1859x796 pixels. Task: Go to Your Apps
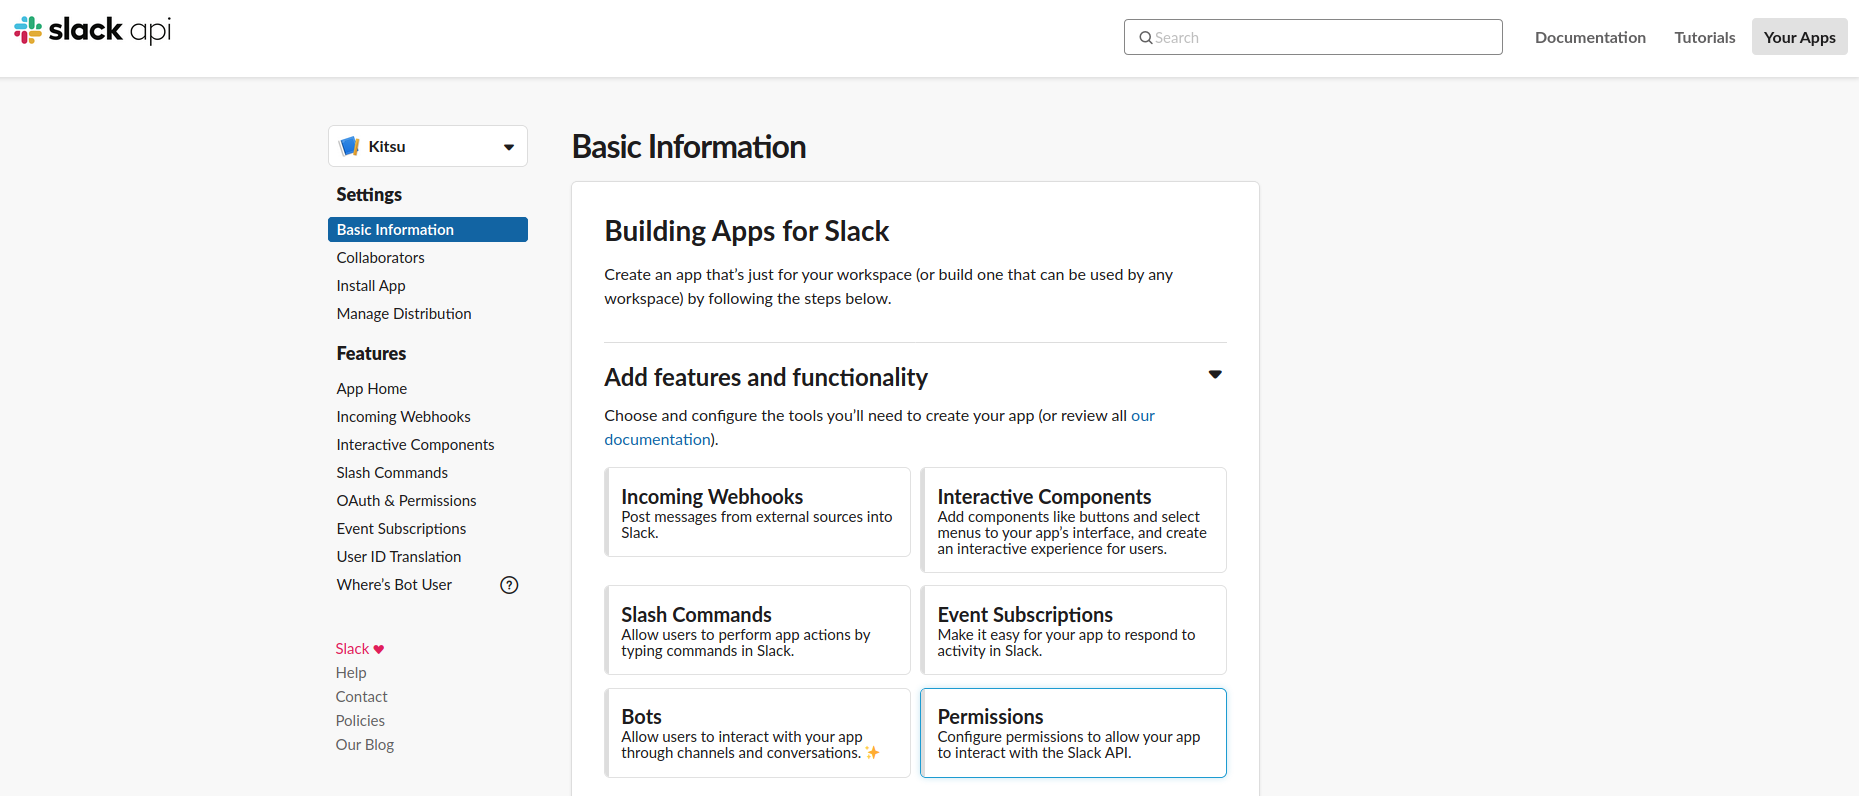[1799, 37]
